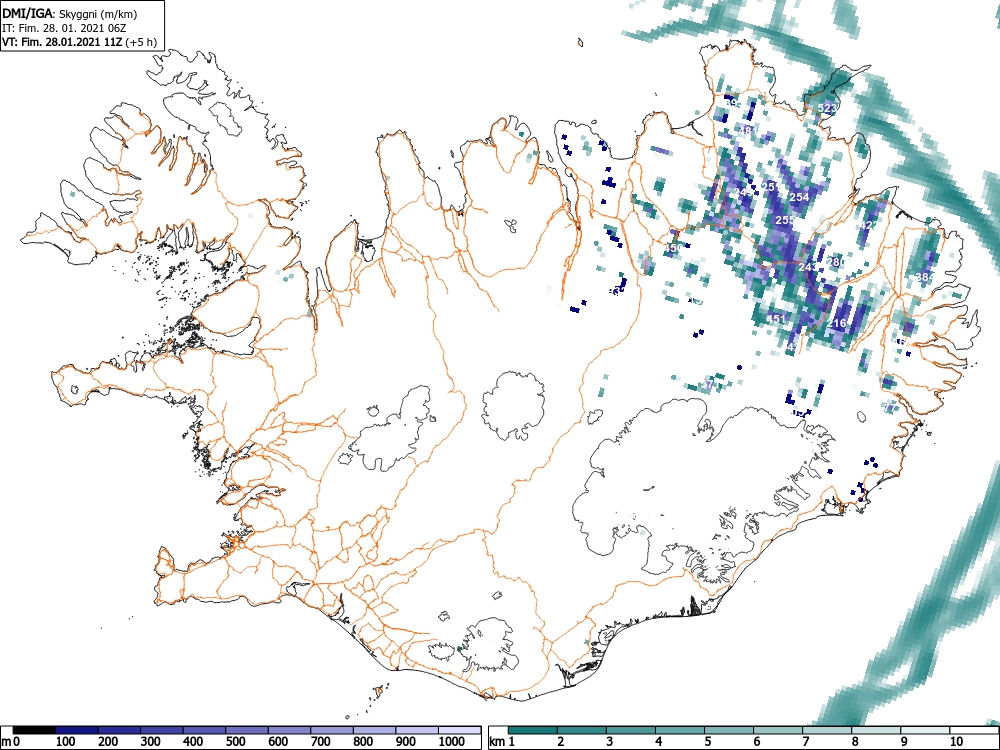
Task: Click the '523' visibility value on map
Action: point(827,108)
